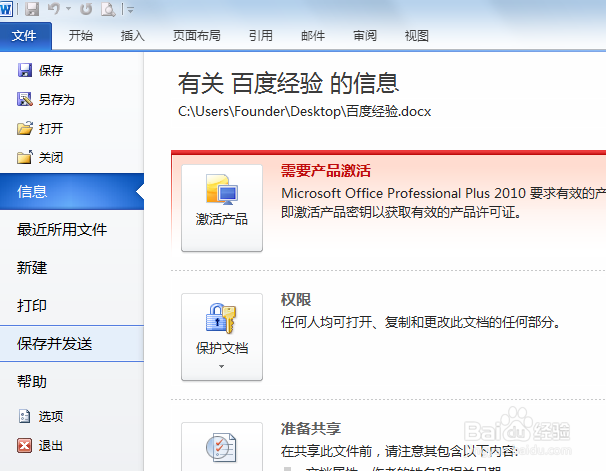The width and height of the screenshot is (606, 471).
Task: Open the Undo history dropdown arrow
Action: pyautogui.click(x=68, y=9)
